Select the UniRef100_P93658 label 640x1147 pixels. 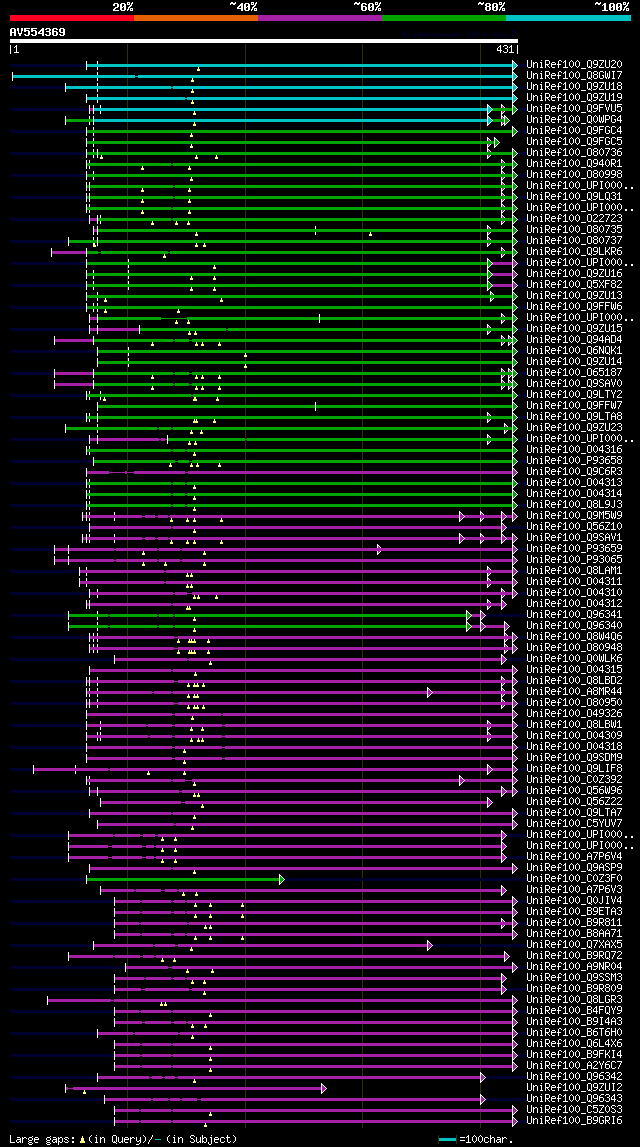click(x=574, y=460)
